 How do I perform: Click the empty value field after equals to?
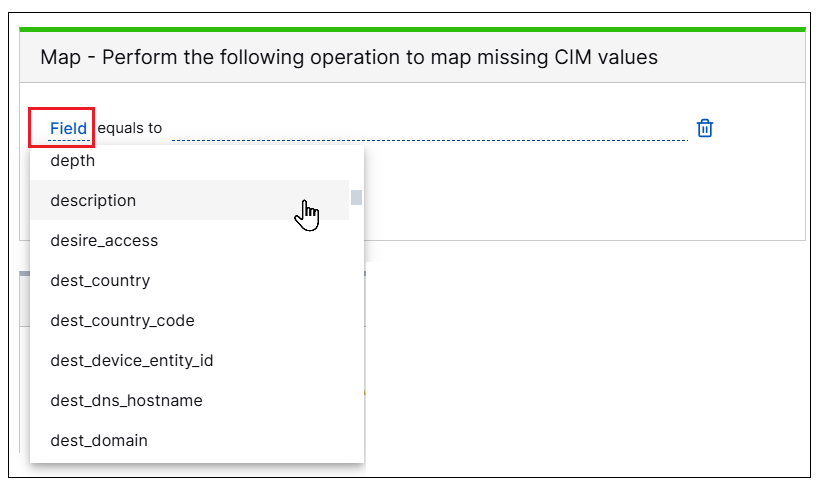(x=429, y=129)
